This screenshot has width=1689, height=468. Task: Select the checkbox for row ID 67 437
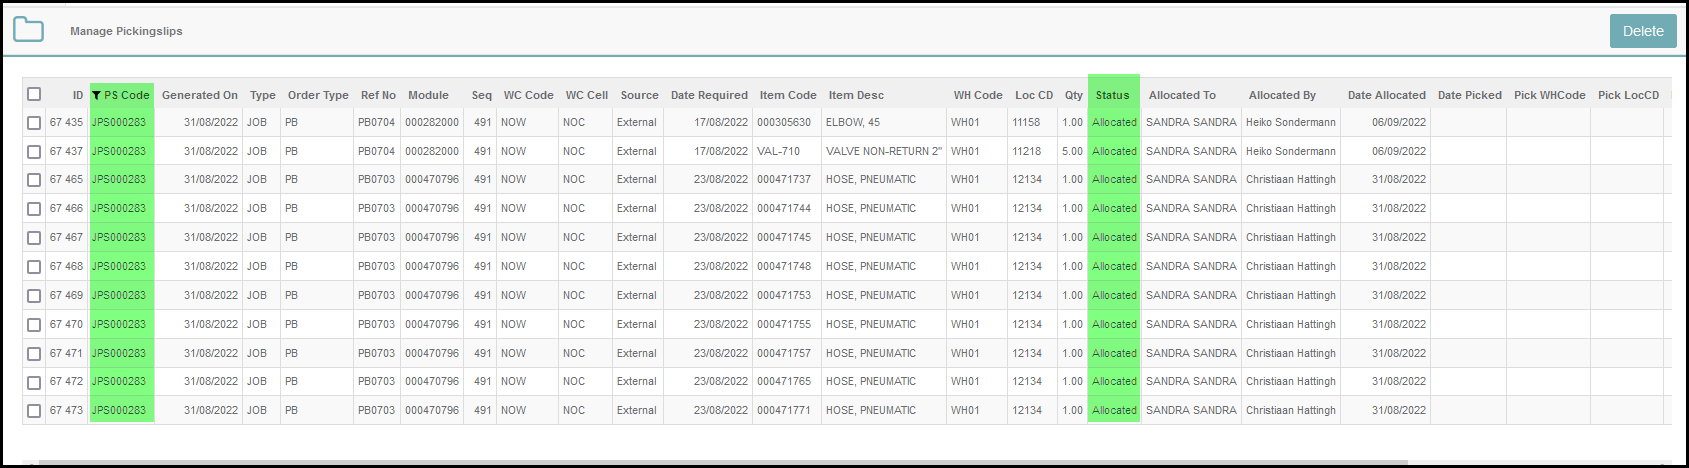point(34,152)
